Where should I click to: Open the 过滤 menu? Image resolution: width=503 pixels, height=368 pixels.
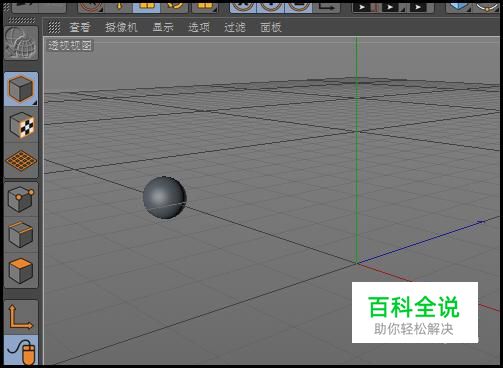click(235, 27)
